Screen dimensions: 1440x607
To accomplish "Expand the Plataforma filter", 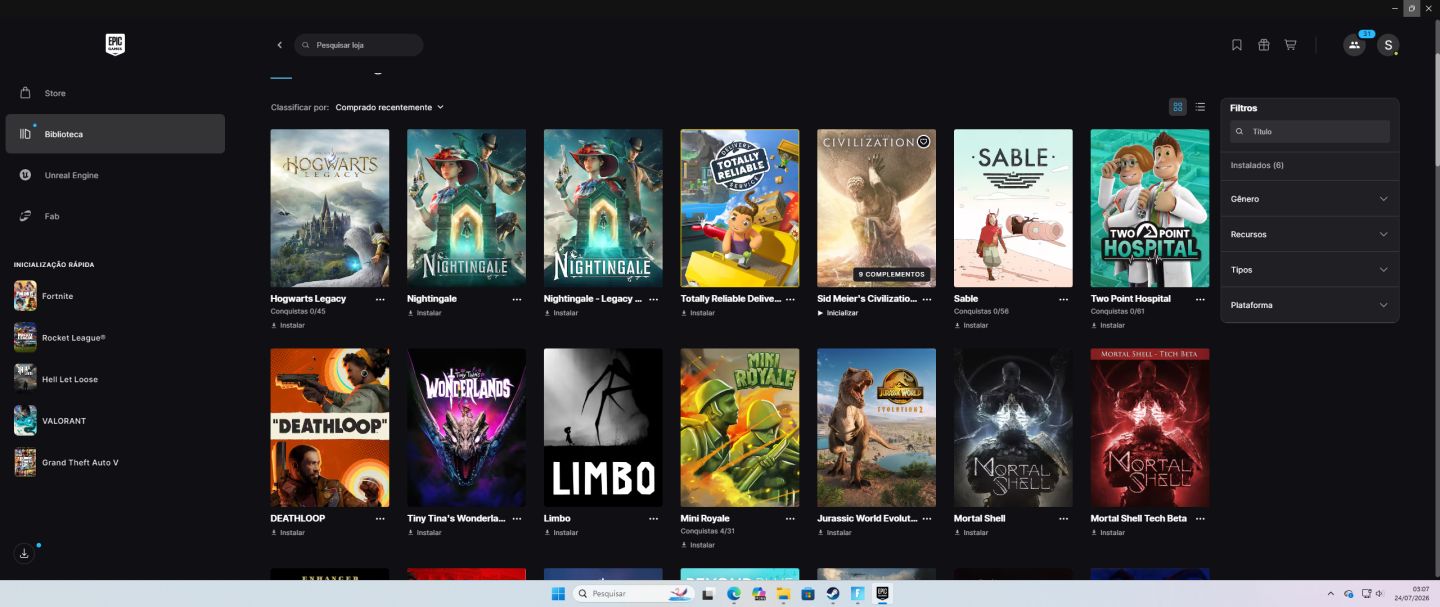I will 1309,304.
